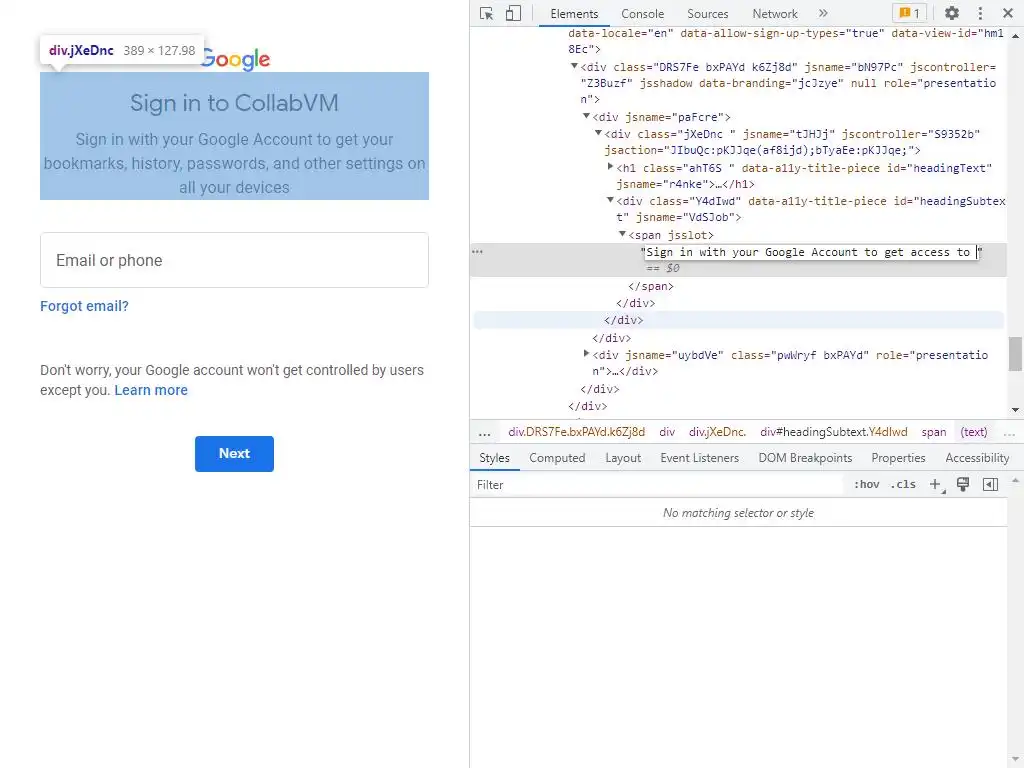The image size is (1024, 768).
Task: Click the Styles pane bottom scroll arrow
Action: click(x=1015, y=760)
